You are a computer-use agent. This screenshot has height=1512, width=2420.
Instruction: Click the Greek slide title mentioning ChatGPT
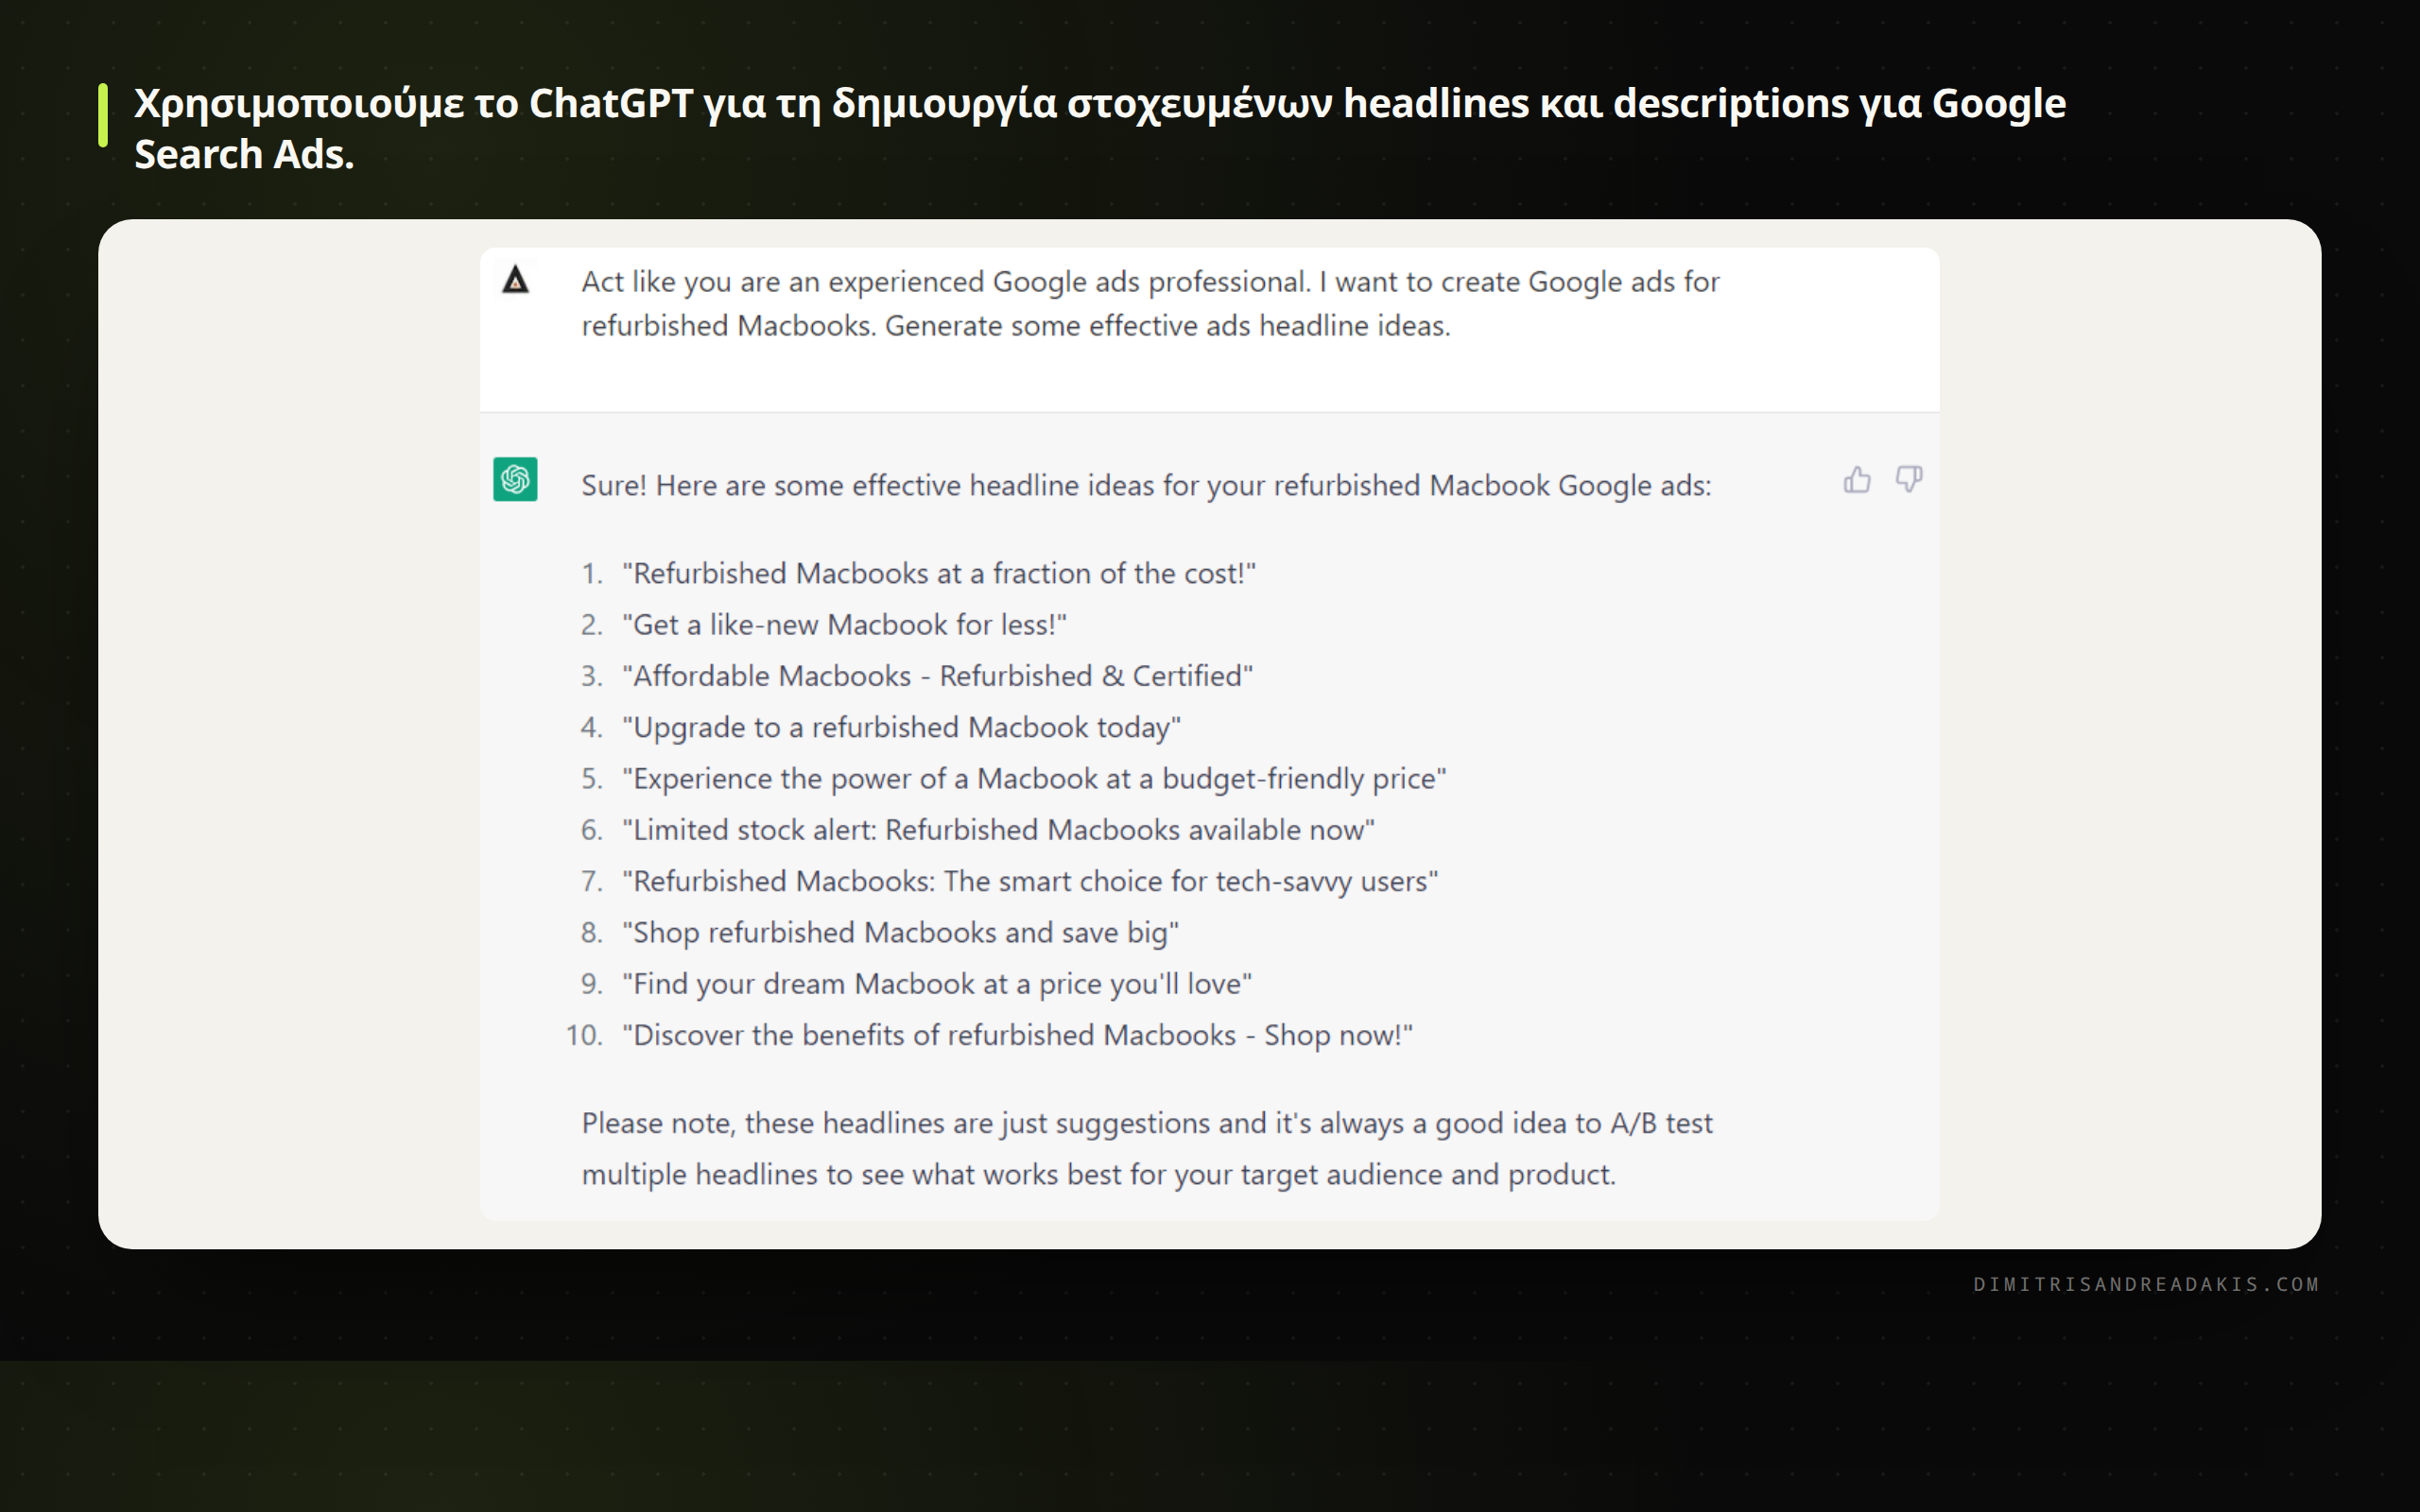point(1100,128)
